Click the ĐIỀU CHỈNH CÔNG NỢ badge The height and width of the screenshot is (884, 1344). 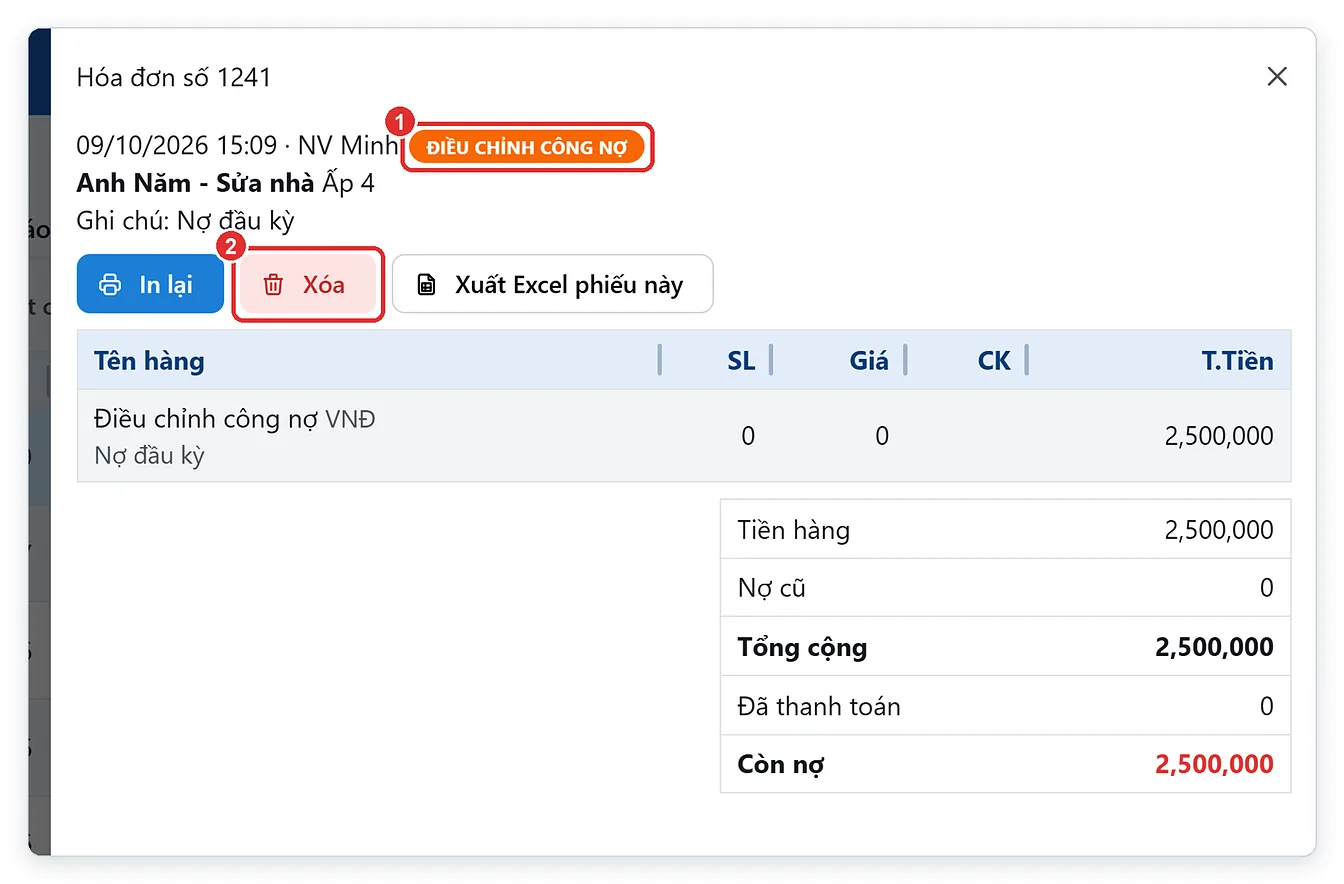(527, 148)
